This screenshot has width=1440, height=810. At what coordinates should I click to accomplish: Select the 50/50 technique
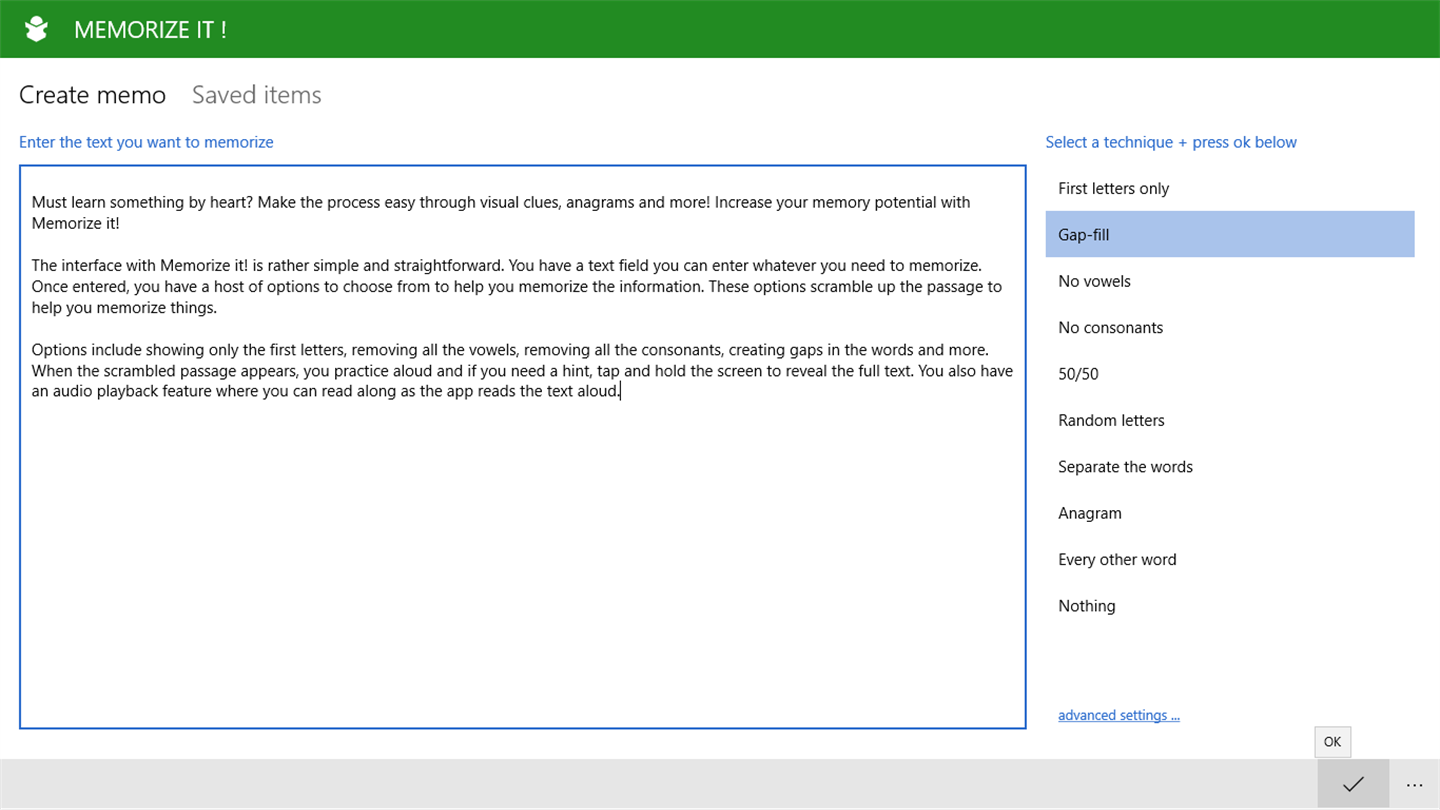[x=1230, y=374]
